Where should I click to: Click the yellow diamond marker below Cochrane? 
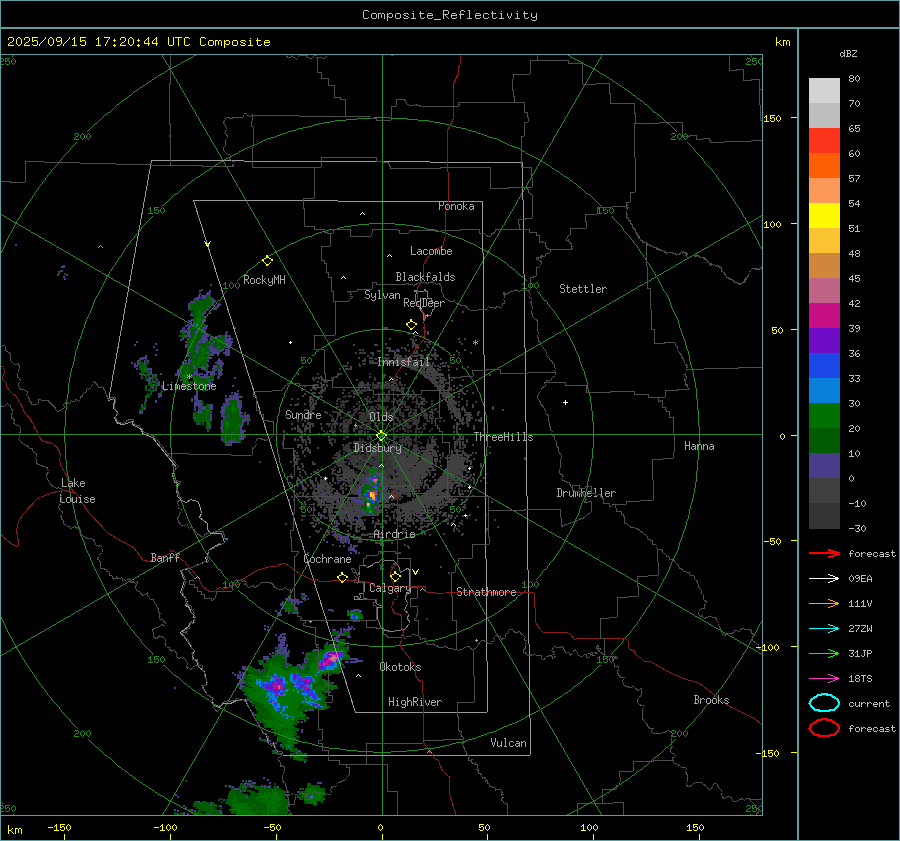coord(343,577)
